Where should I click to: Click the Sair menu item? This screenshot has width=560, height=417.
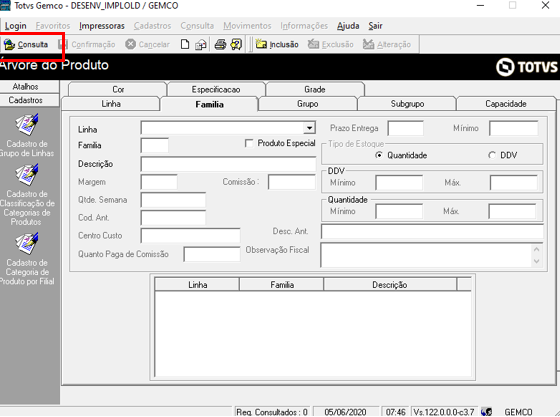point(375,26)
